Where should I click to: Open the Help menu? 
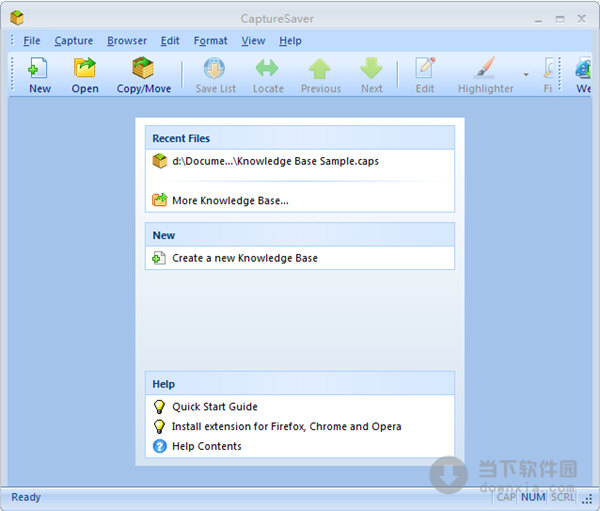click(290, 41)
